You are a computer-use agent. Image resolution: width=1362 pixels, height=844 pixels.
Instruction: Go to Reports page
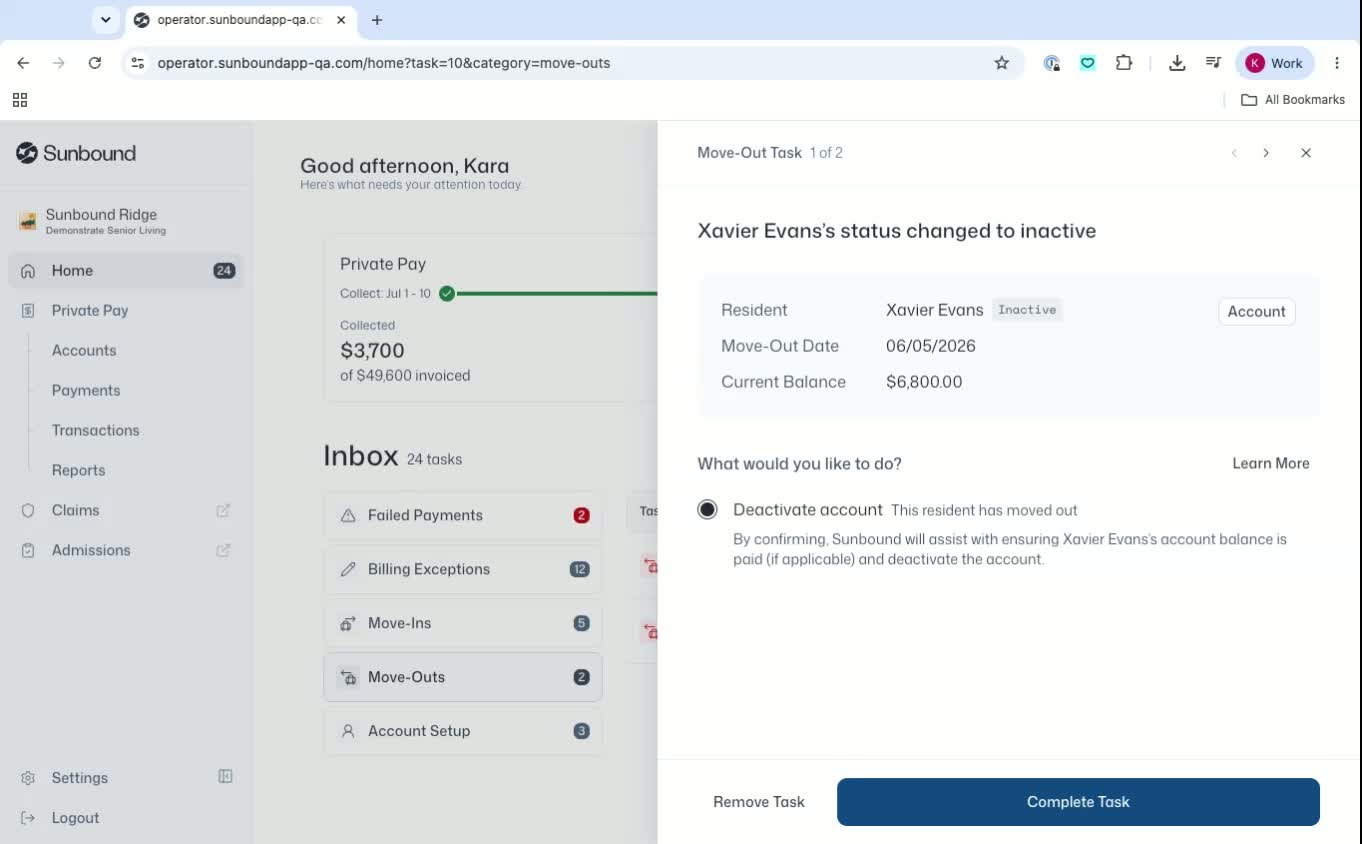[78, 470]
